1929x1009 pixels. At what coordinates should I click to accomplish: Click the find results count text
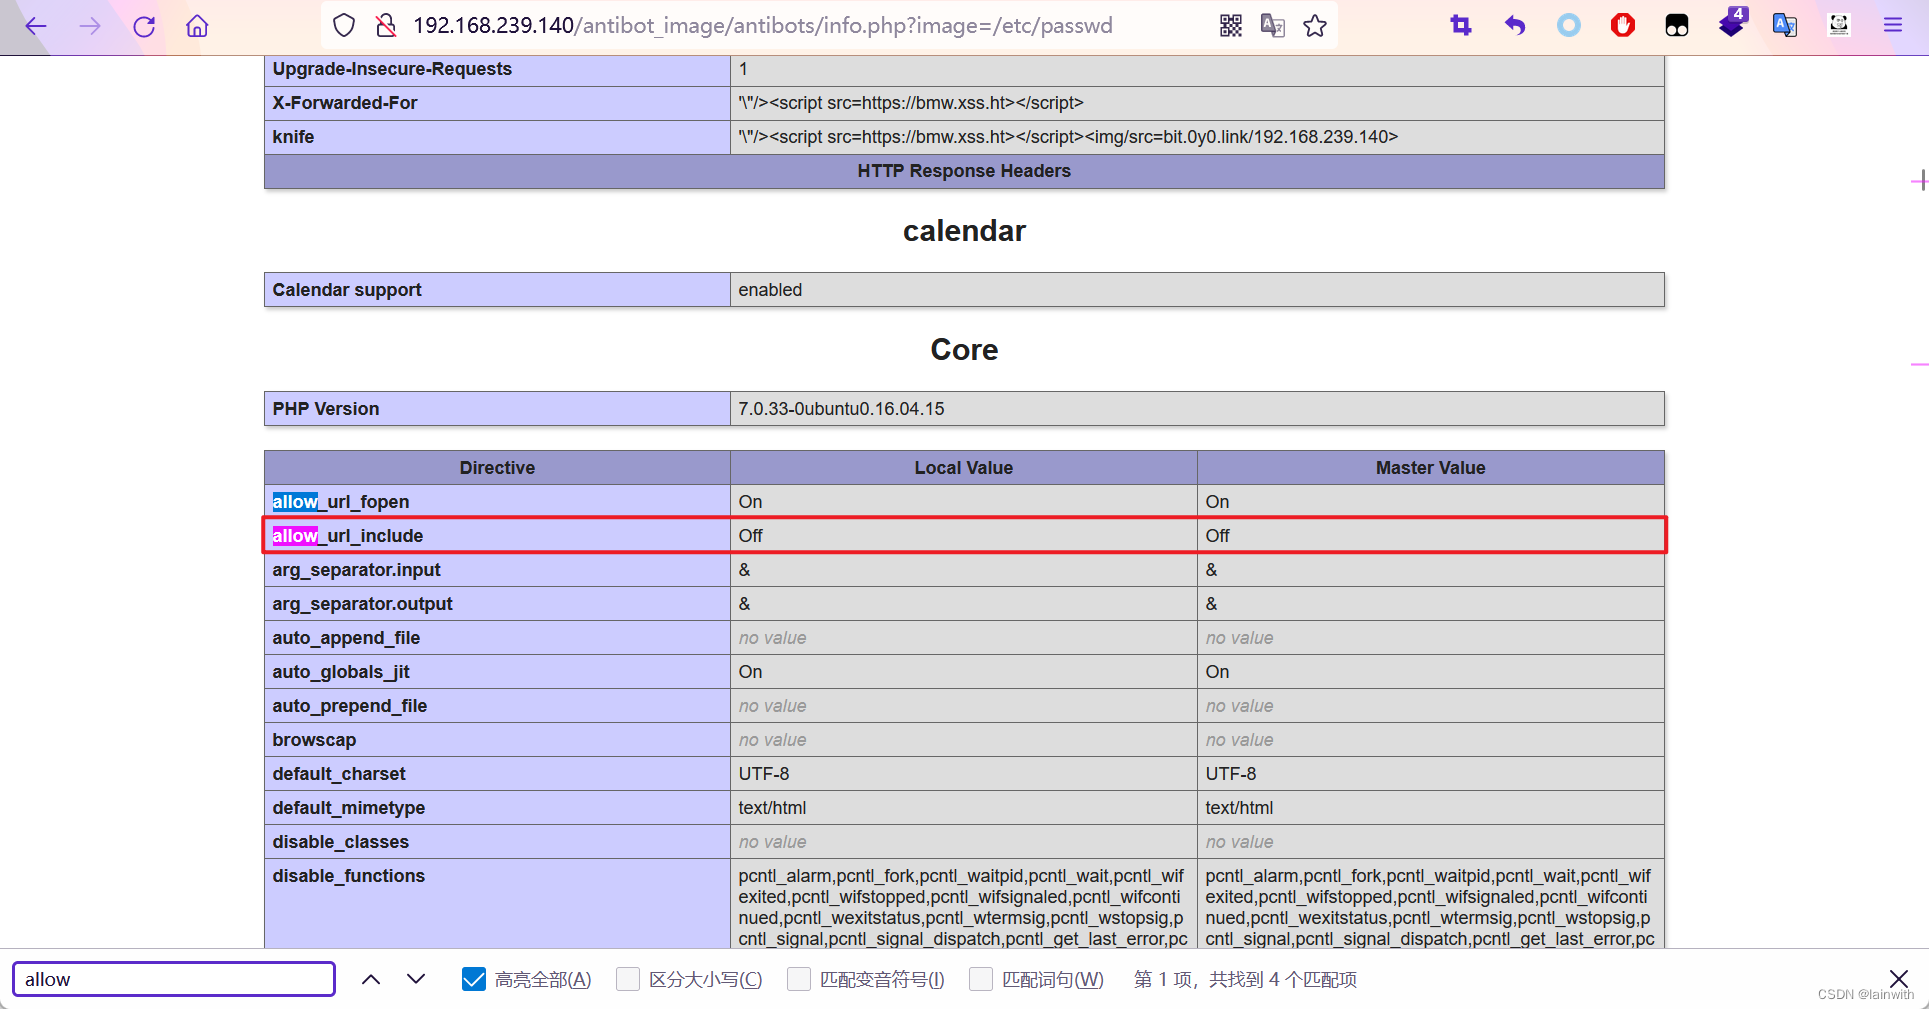1245,979
